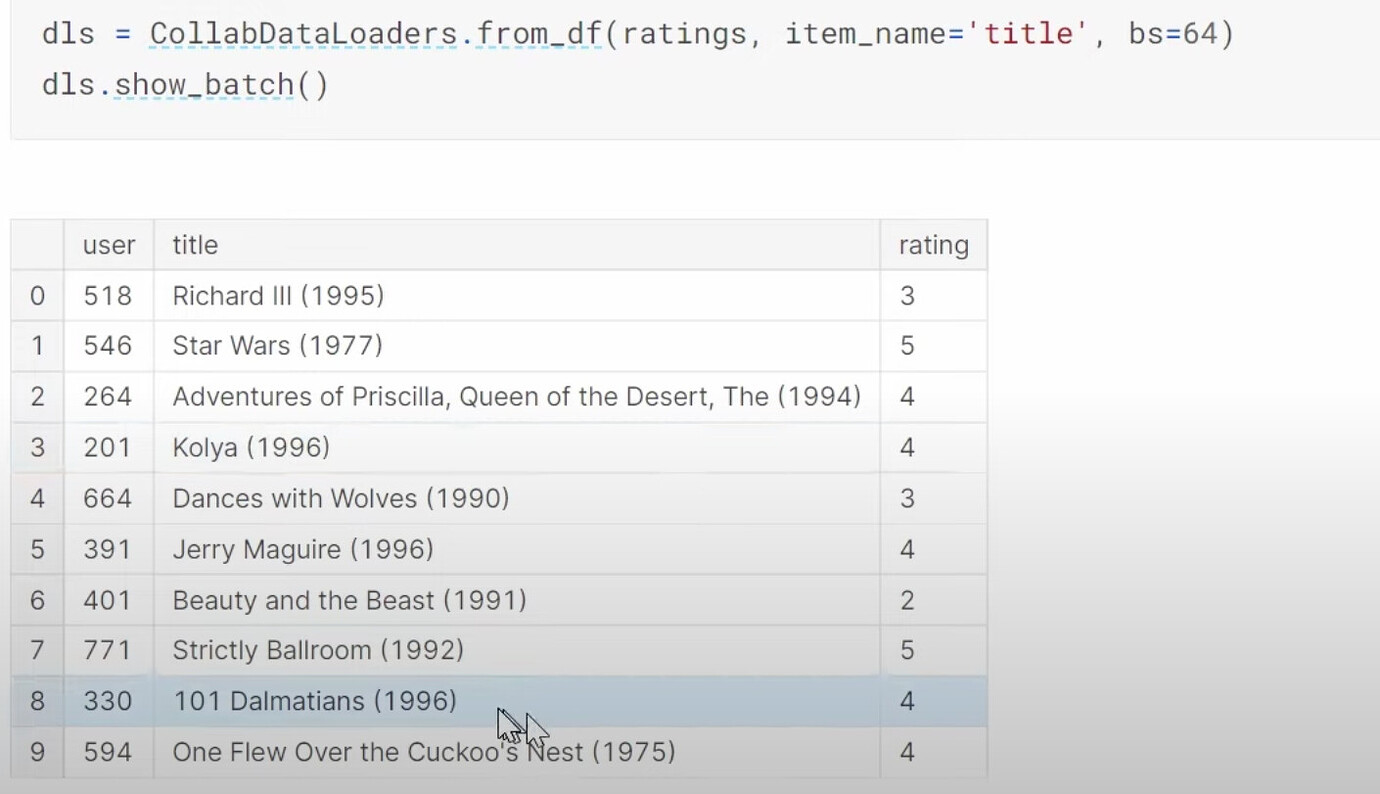Image resolution: width=1380 pixels, height=794 pixels.
Task: Select the rating column header
Action: point(933,244)
